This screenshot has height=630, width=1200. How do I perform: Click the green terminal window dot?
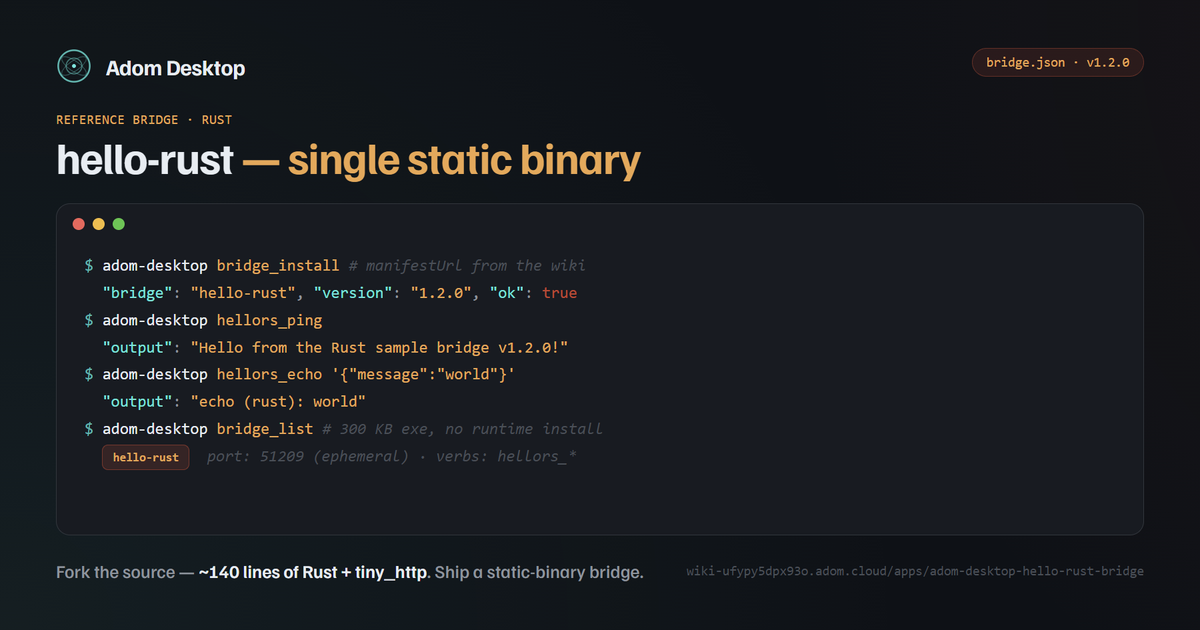(x=119, y=224)
